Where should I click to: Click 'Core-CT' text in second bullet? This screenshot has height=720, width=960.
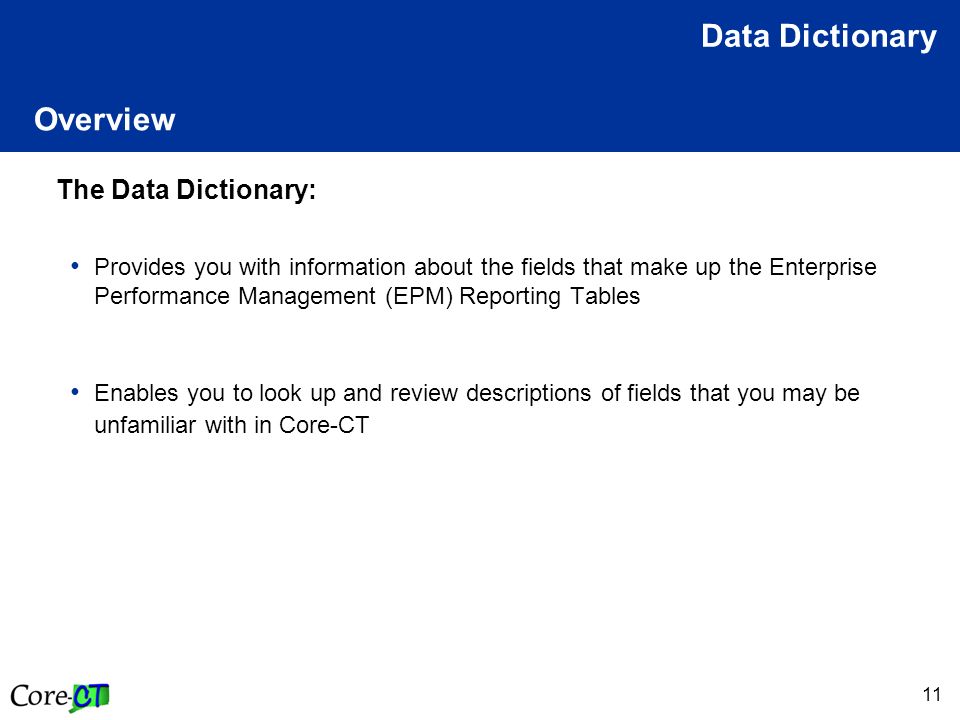click(x=324, y=425)
